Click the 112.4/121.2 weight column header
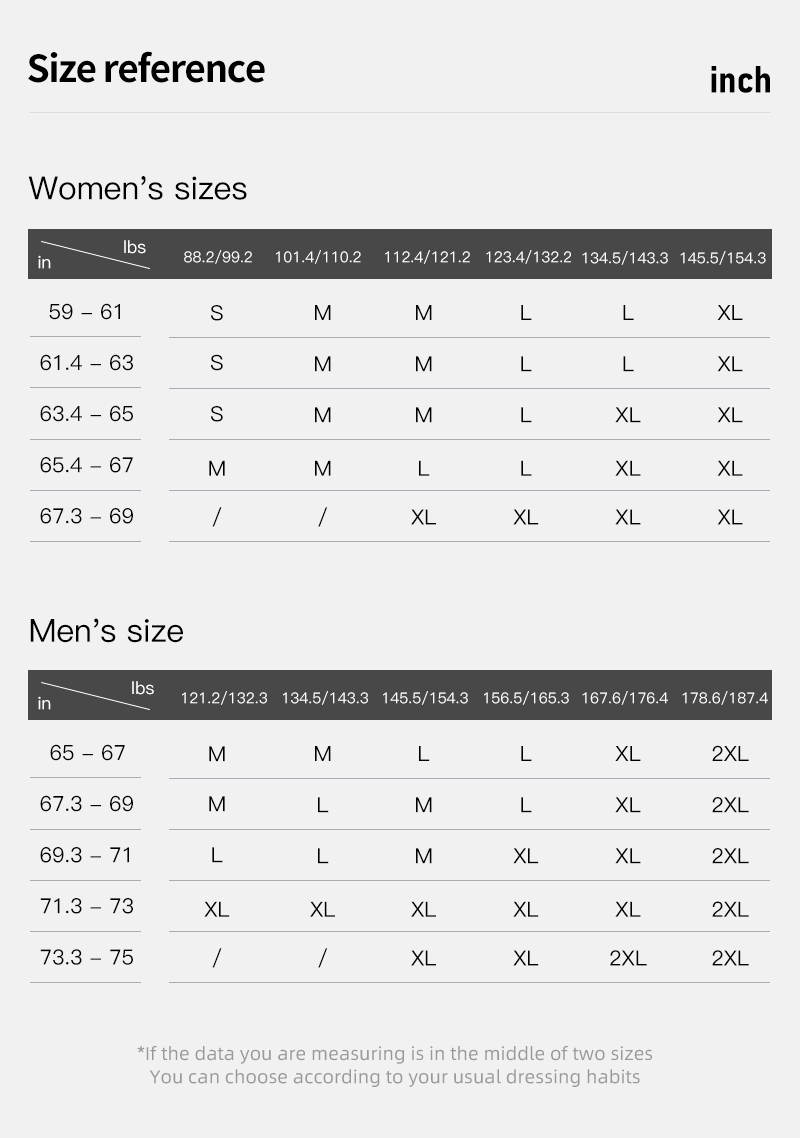 point(427,257)
